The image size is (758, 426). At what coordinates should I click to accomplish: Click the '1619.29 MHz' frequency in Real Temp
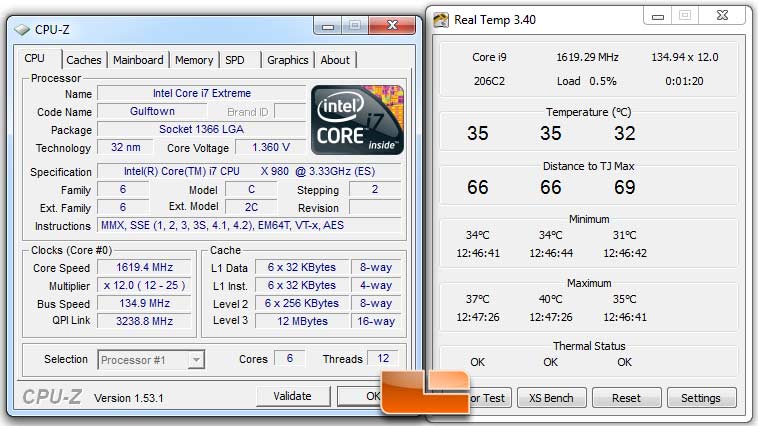click(587, 58)
